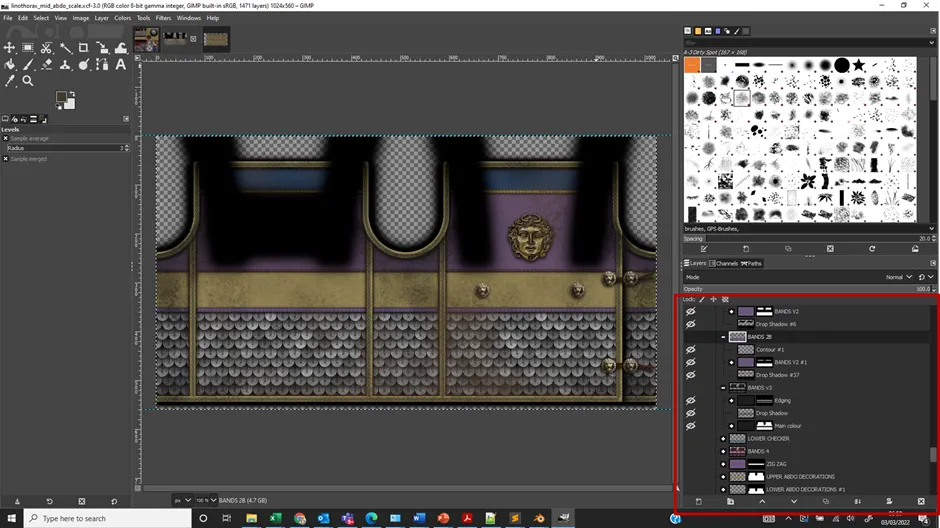Image resolution: width=940 pixels, height=528 pixels.
Task: Open the Layer menu
Action: 101,18
